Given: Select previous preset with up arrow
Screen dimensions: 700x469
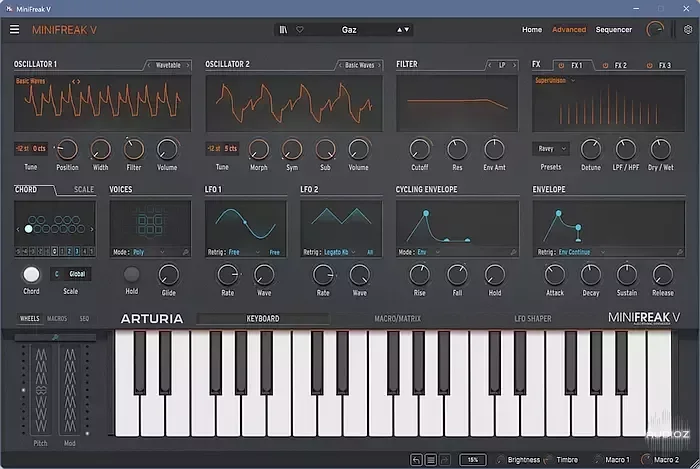Looking at the screenshot, I should coord(400,29).
